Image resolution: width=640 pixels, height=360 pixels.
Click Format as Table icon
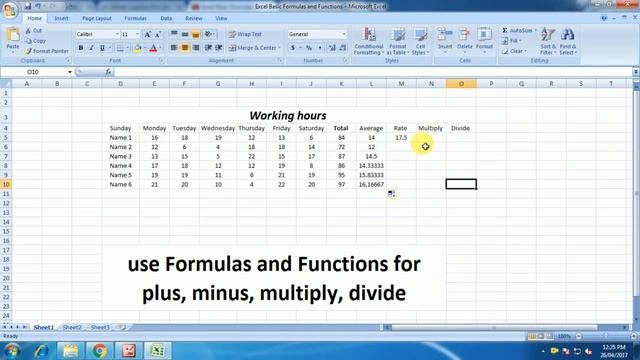pyautogui.click(x=398, y=41)
